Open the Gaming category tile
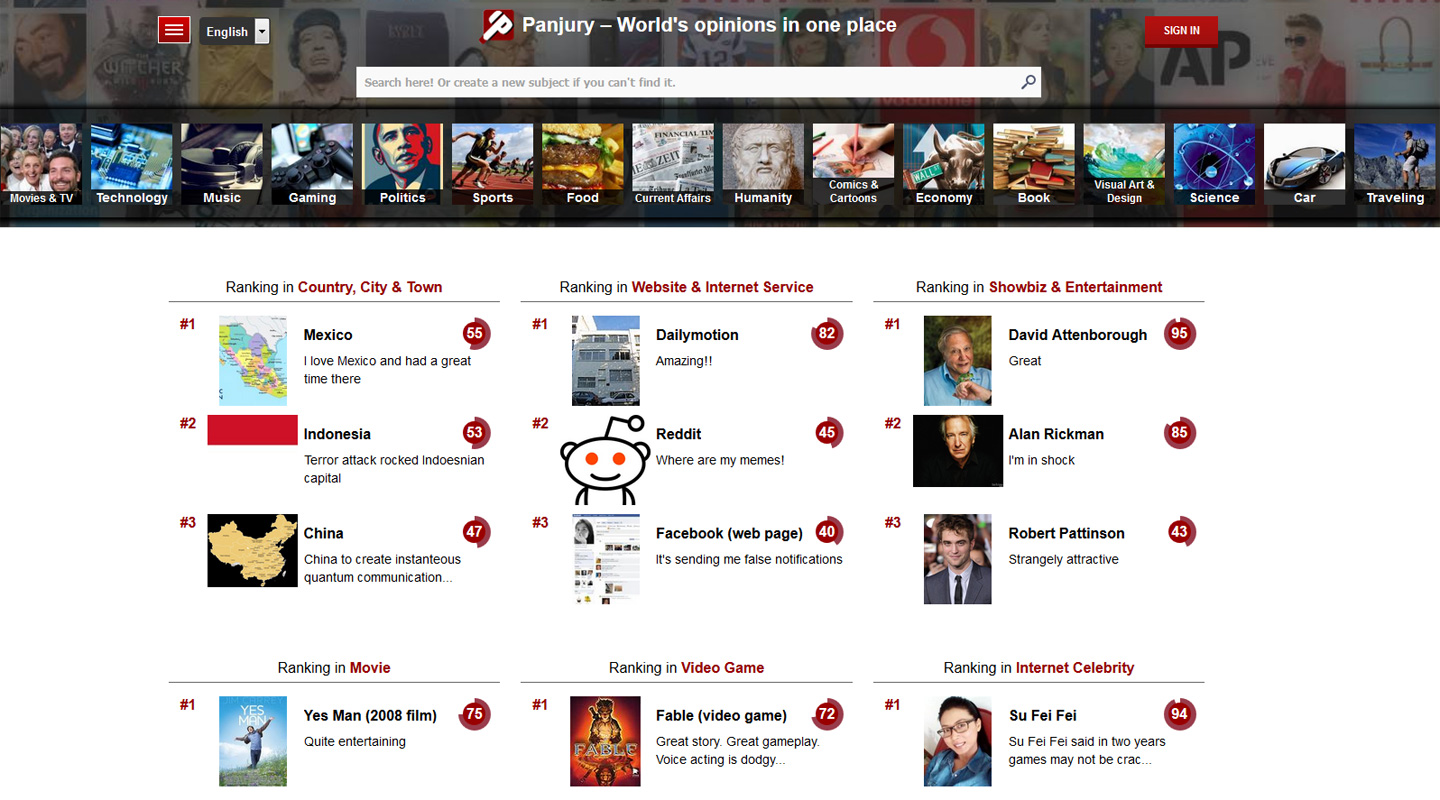Image resolution: width=1440 pixels, height=800 pixels. [x=312, y=164]
